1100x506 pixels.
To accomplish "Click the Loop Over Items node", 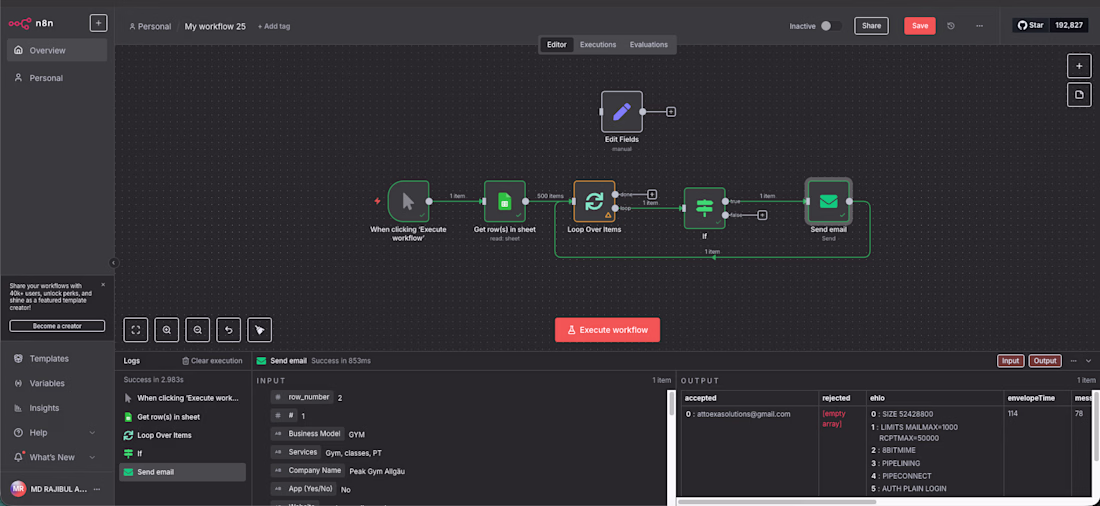I will point(594,202).
